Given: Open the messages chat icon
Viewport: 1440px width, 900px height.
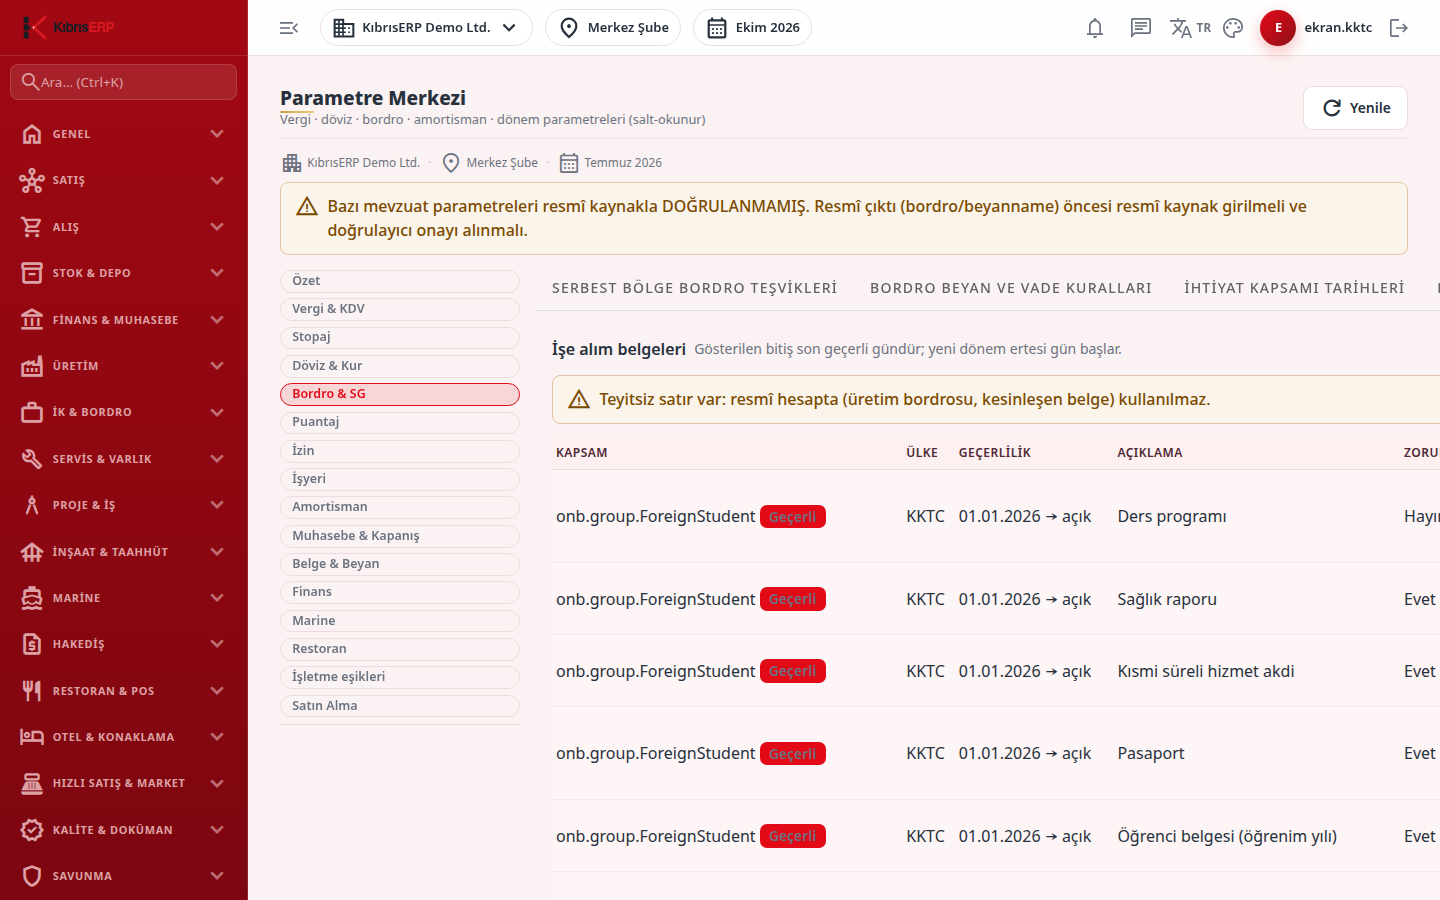Looking at the screenshot, I should 1141,28.
